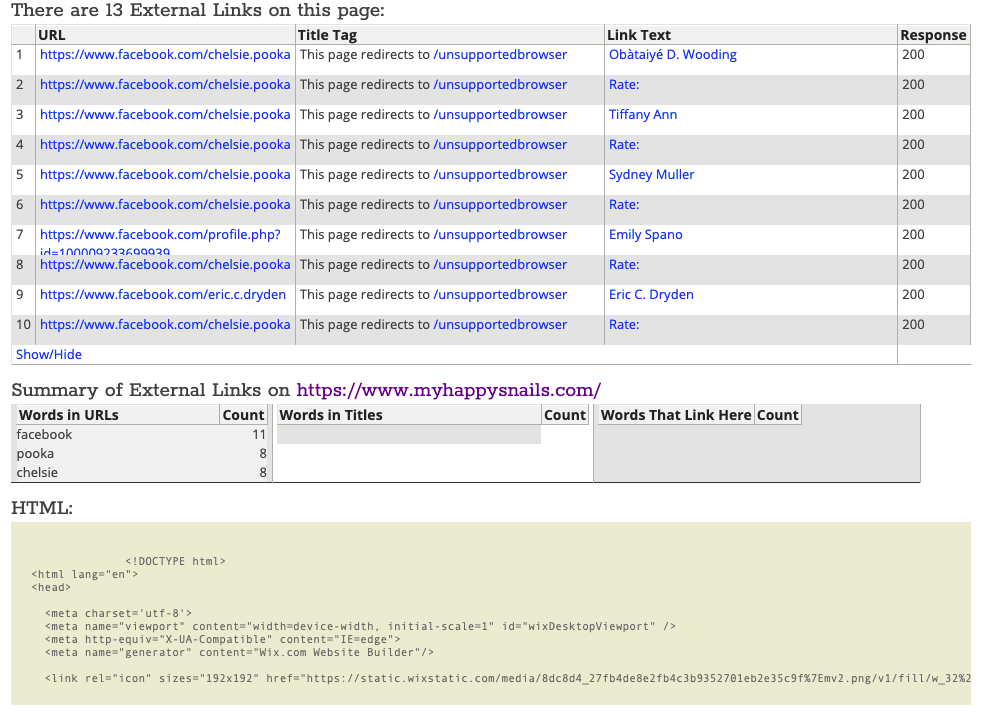Click the count value 11 for facebook
Viewport: 983px width, 712px height.
[x=259, y=435]
